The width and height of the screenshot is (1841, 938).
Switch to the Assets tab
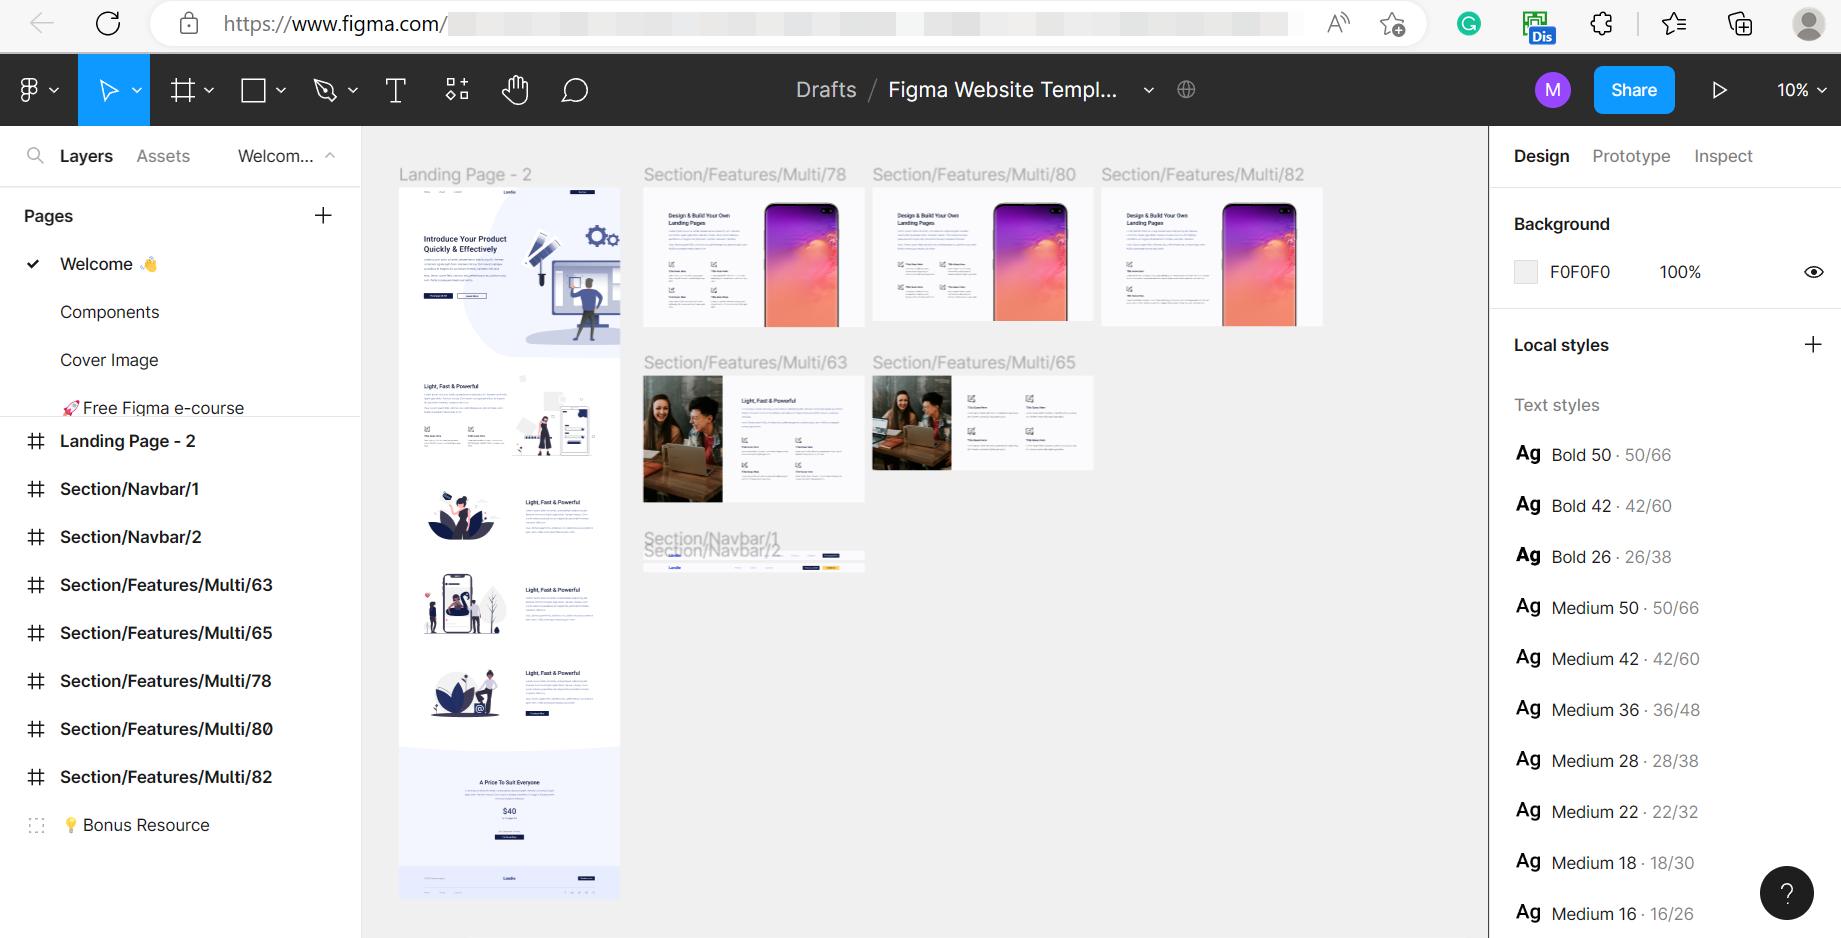point(163,156)
